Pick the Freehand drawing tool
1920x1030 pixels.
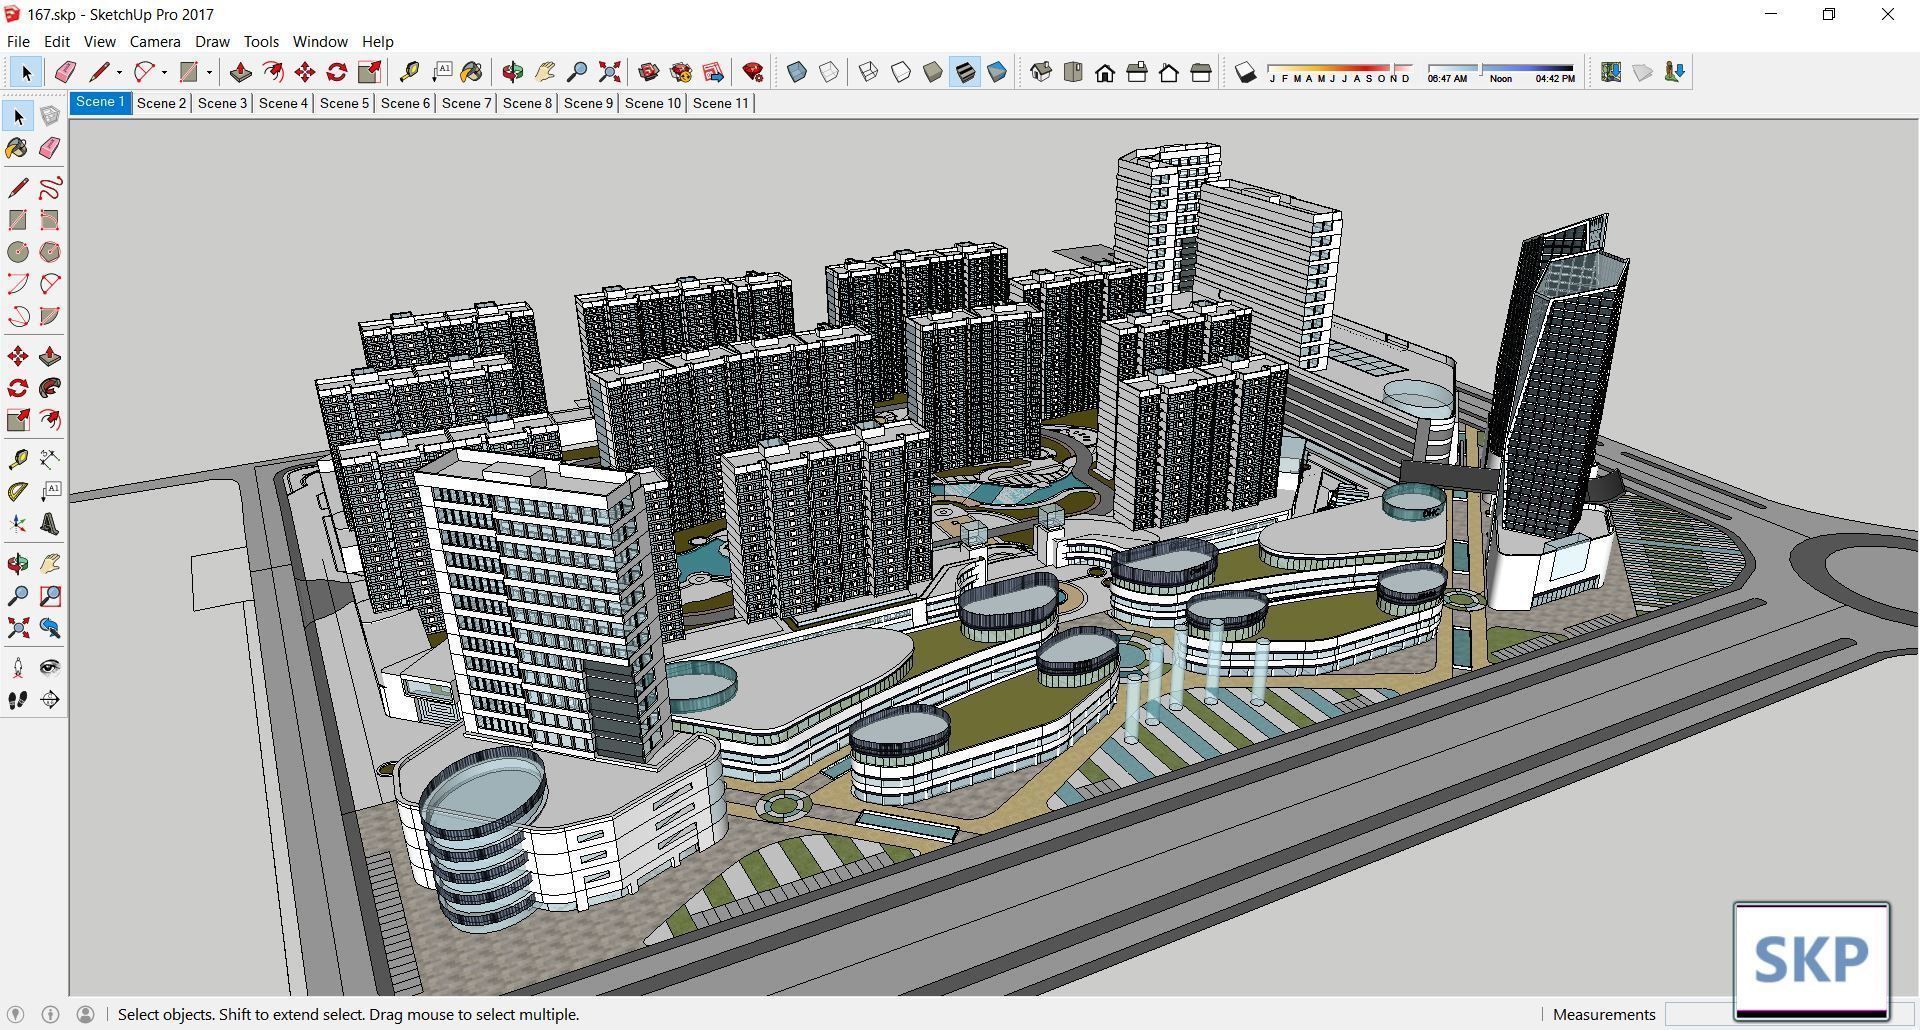click(x=50, y=188)
